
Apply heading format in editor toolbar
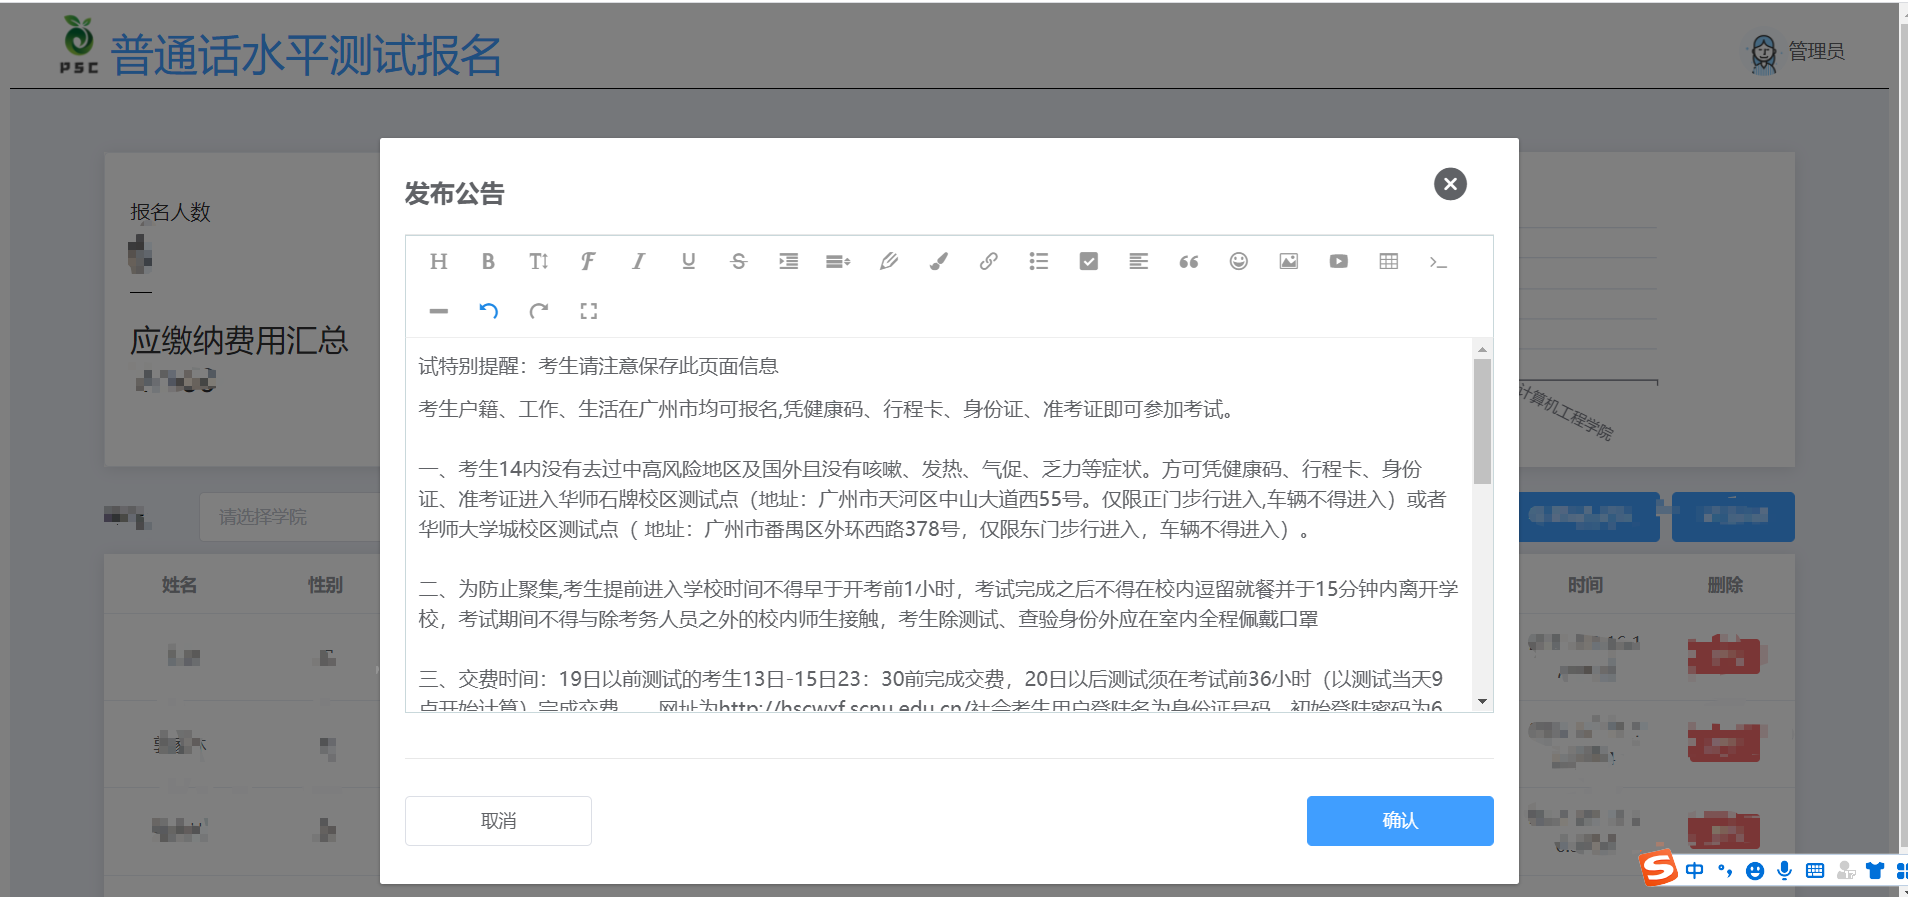pos(438,261)
